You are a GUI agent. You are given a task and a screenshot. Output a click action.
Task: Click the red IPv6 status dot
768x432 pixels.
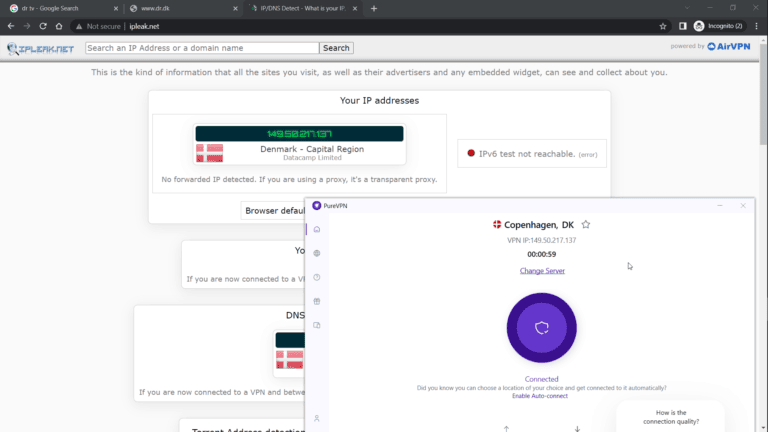click(471, 153)
